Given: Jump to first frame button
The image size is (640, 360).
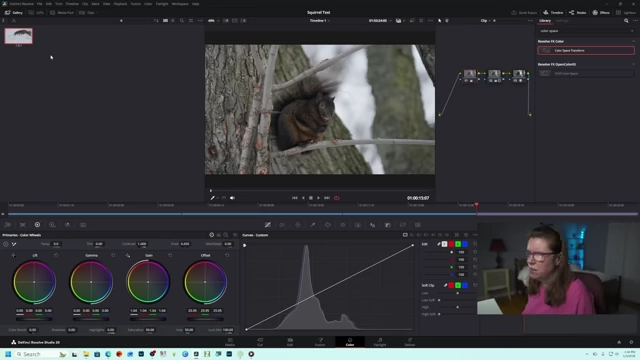Looking at the screenshot, I should (295, 198).
